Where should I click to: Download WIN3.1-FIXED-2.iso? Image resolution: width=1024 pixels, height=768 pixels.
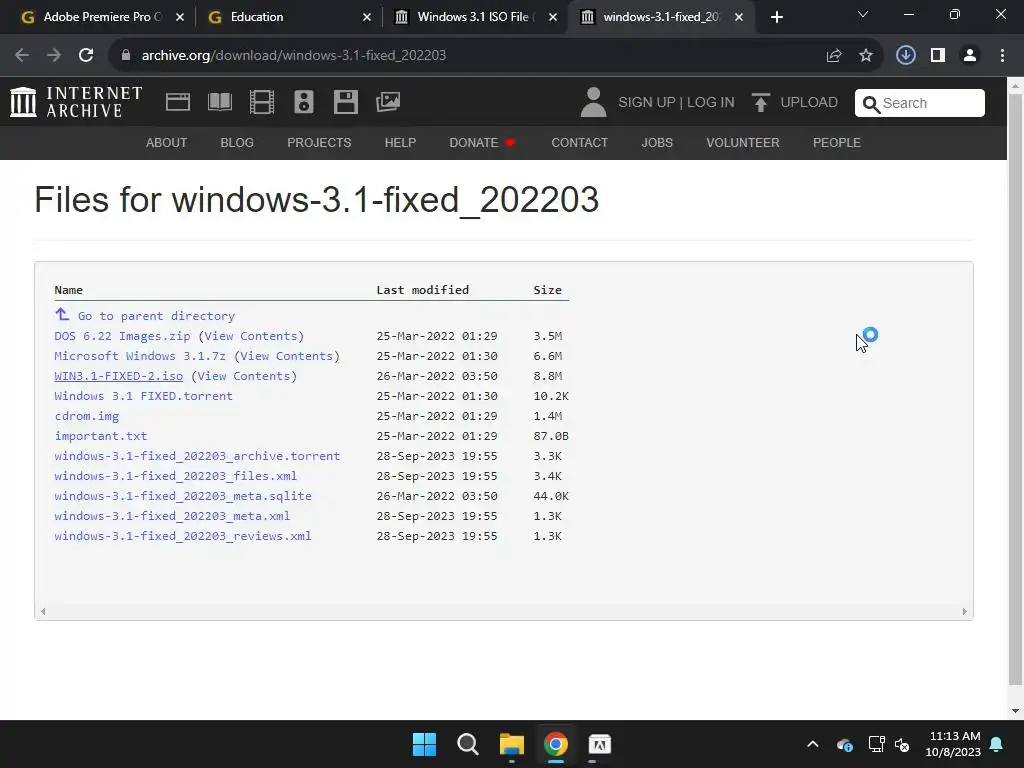119,376
